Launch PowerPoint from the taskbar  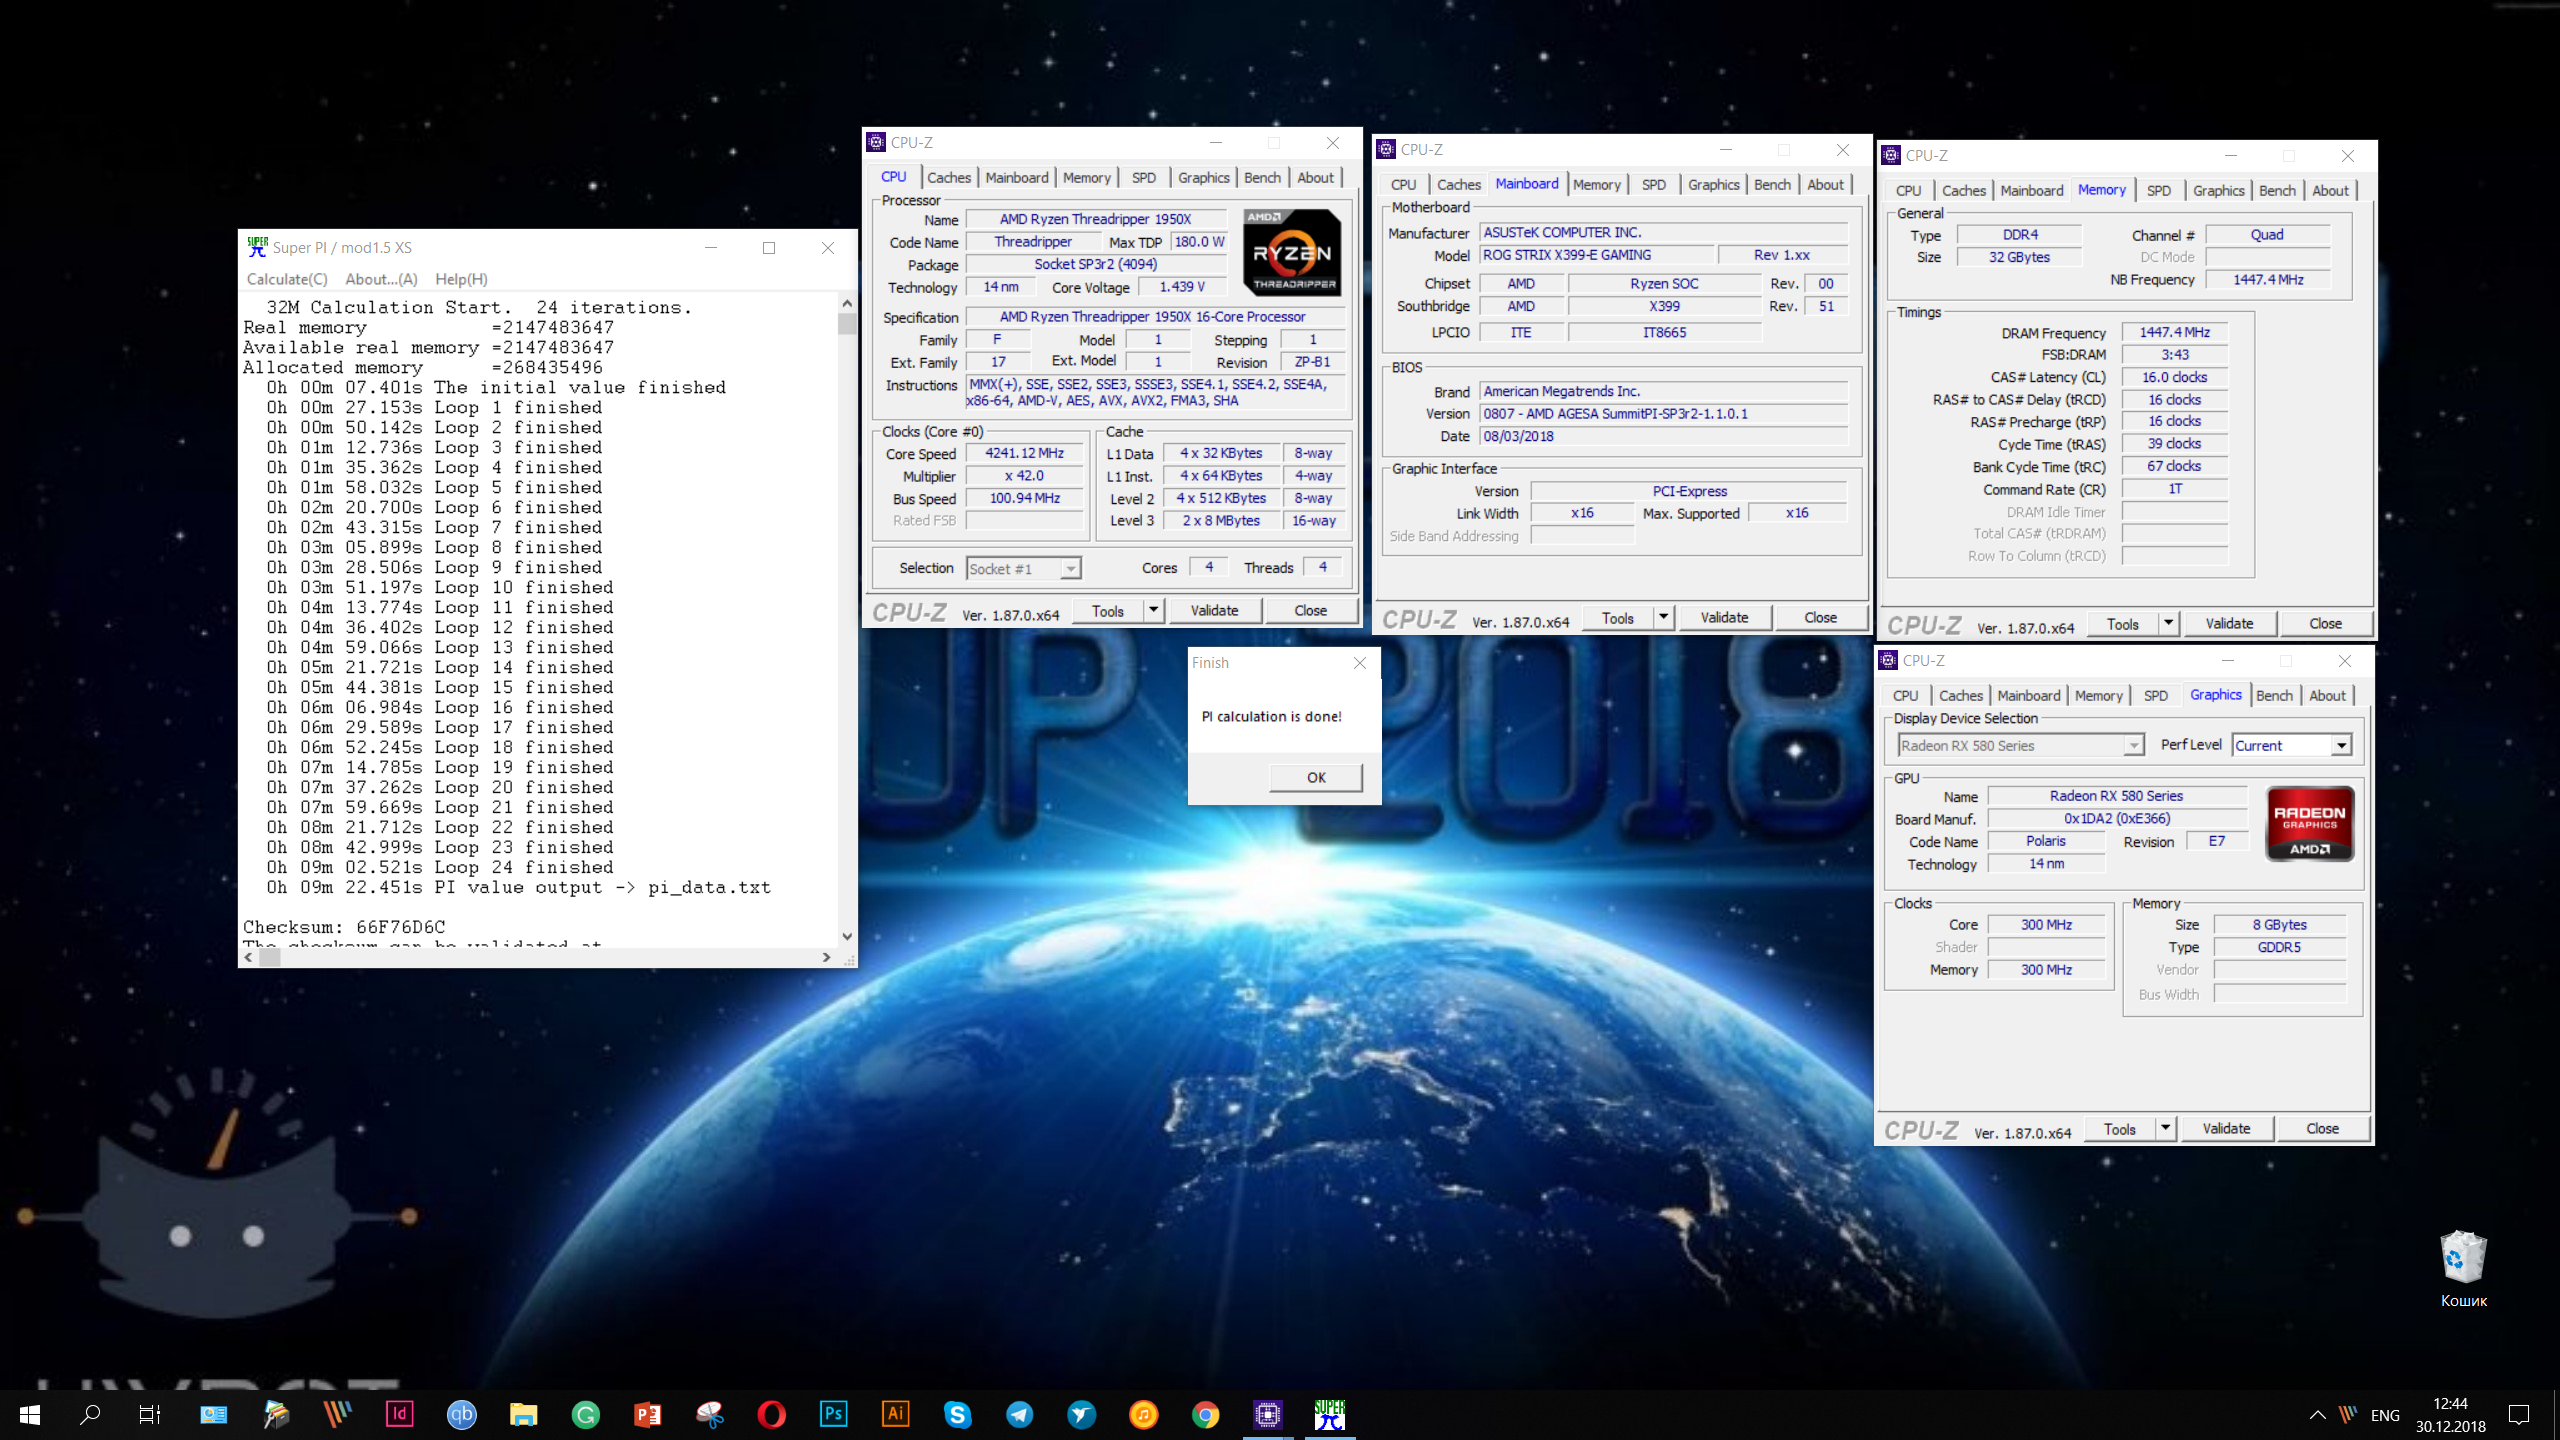(647, 1414)
